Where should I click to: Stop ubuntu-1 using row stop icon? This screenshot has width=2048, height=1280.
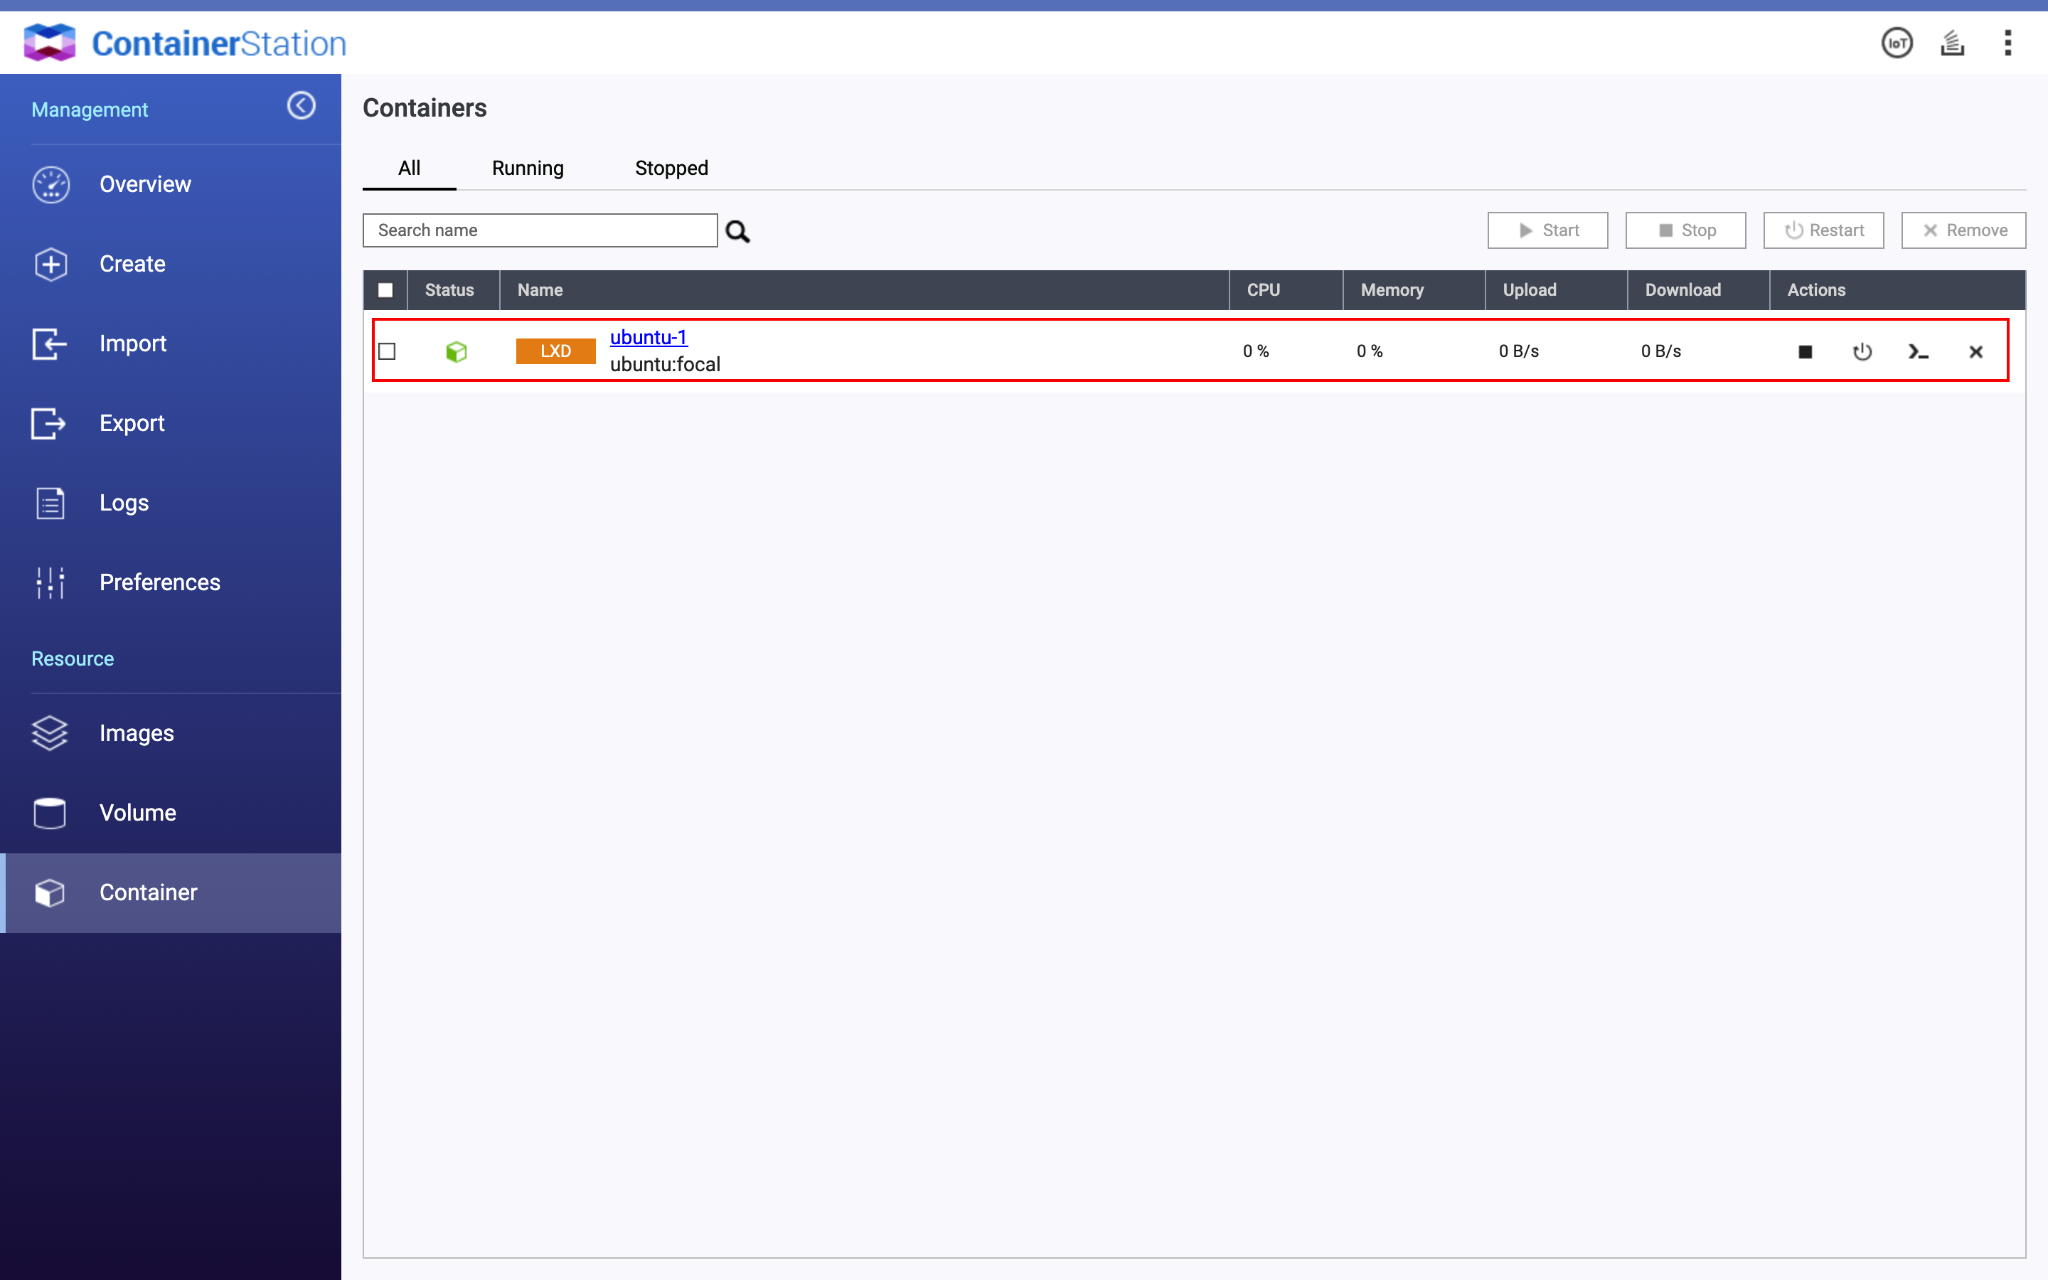[x=1805, y=352]
